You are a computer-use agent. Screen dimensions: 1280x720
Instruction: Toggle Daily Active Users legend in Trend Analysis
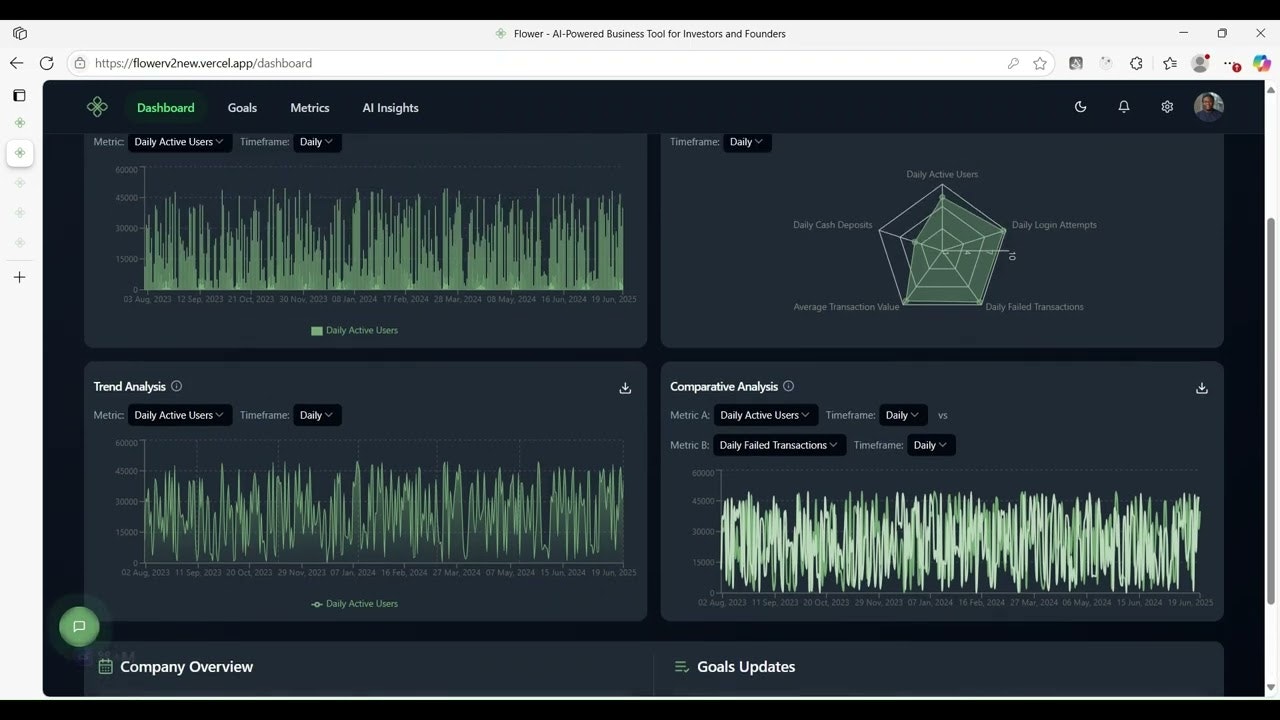[x=354, y=604]
